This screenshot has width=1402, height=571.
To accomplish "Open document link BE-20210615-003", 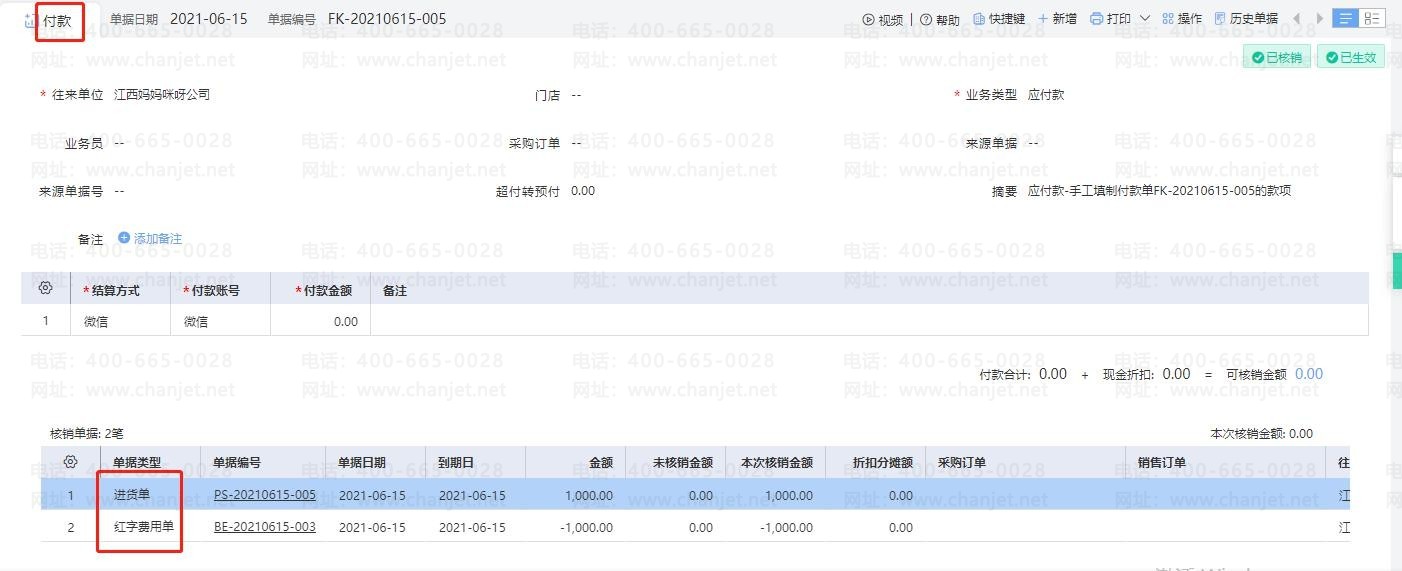I will (265, 527).
